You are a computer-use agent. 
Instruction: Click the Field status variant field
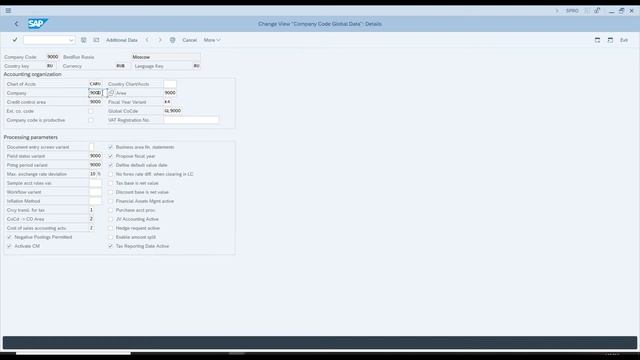[x=96, y=156]
